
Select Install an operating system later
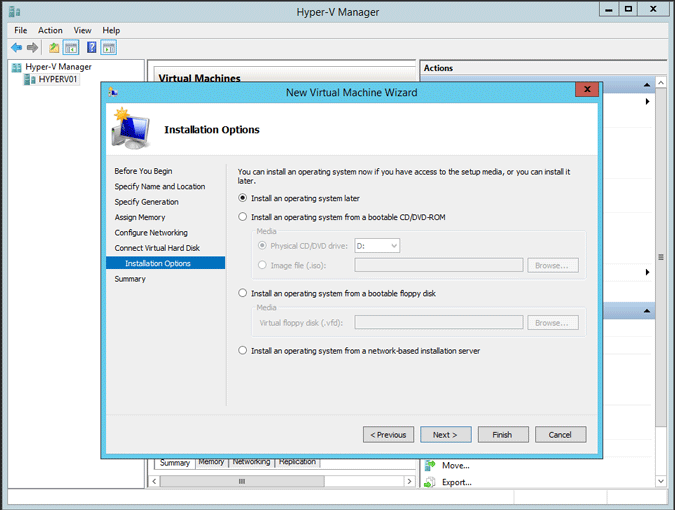(243, 198)
